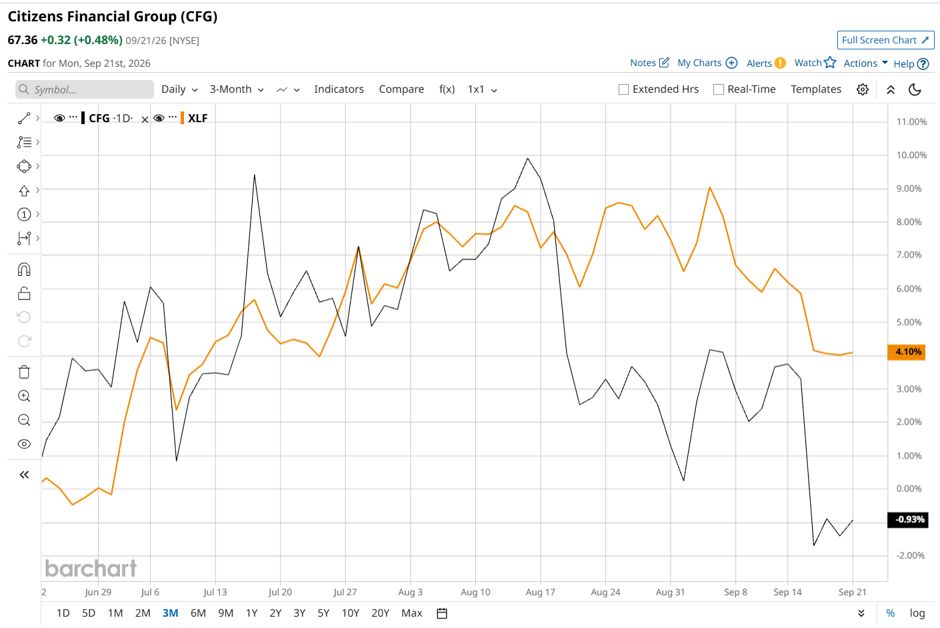
Task: Zoom out using magnifier minus icon
Action: [x=24, y=420]
